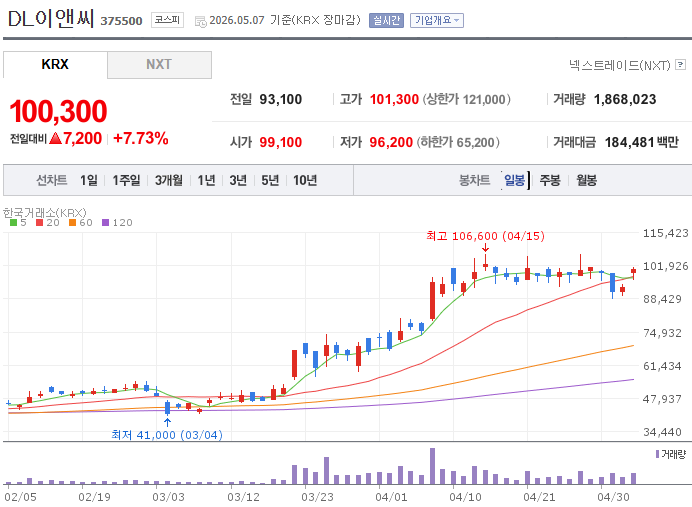This screenshot has height=507, width=692.
Task: Click the 실시간 badge button
Action: (386, 20)
